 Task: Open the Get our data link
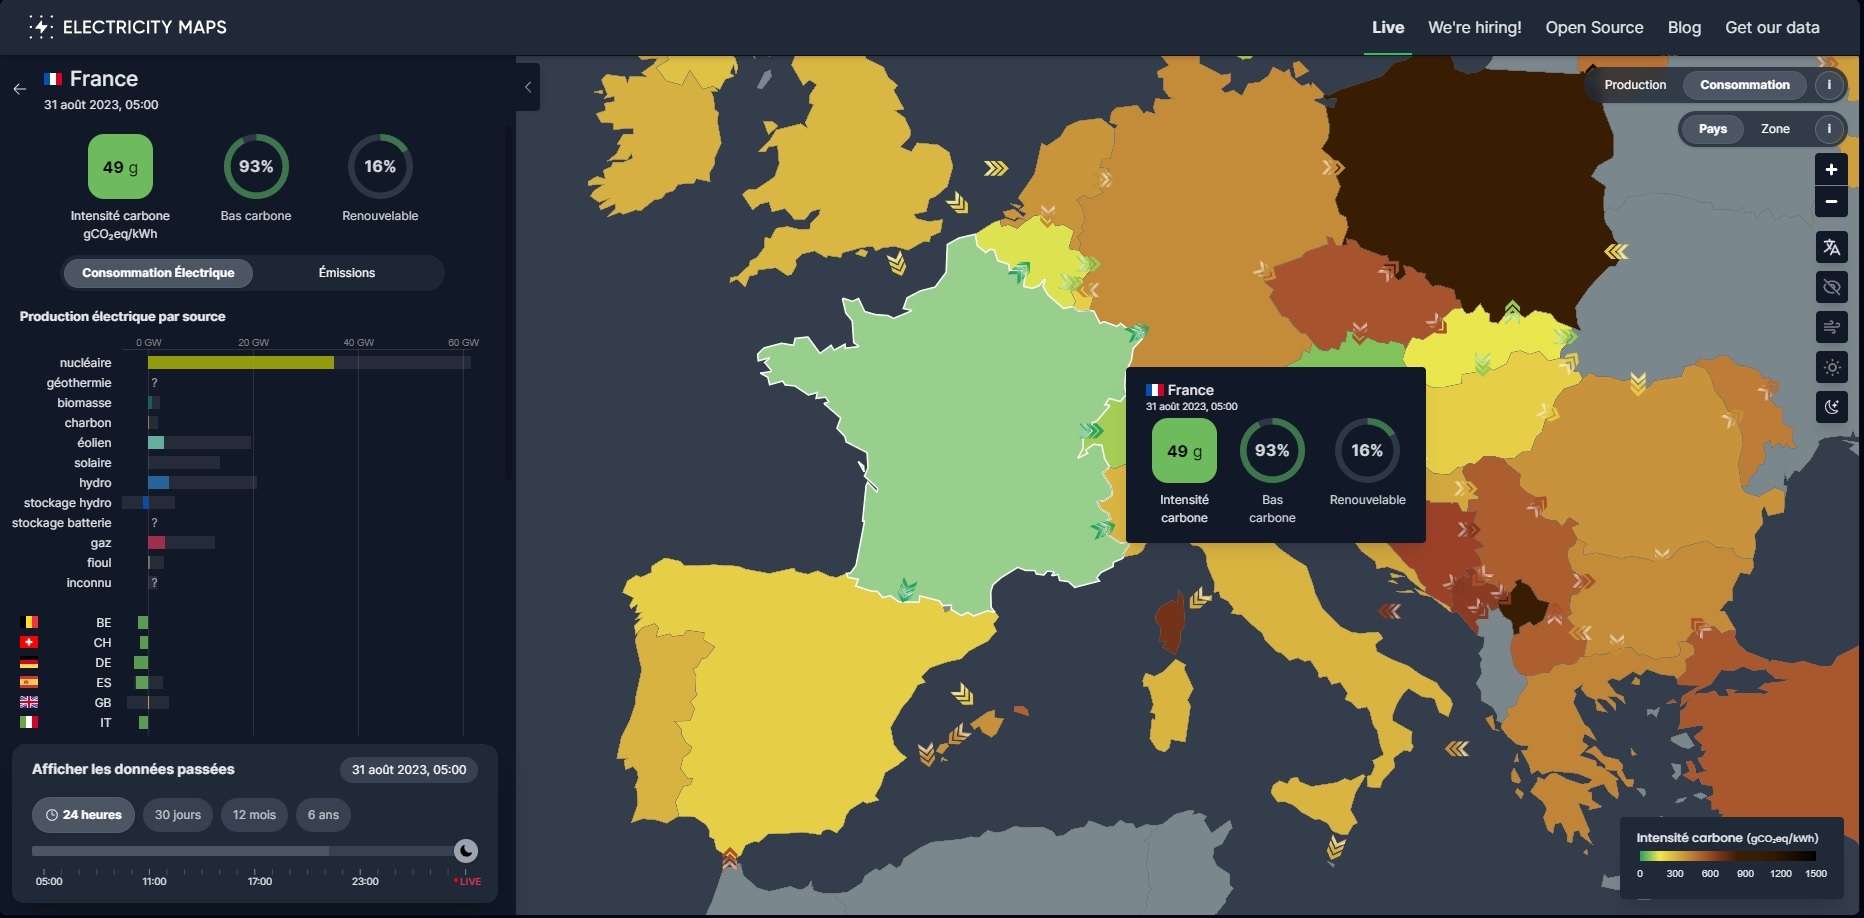1772,28
